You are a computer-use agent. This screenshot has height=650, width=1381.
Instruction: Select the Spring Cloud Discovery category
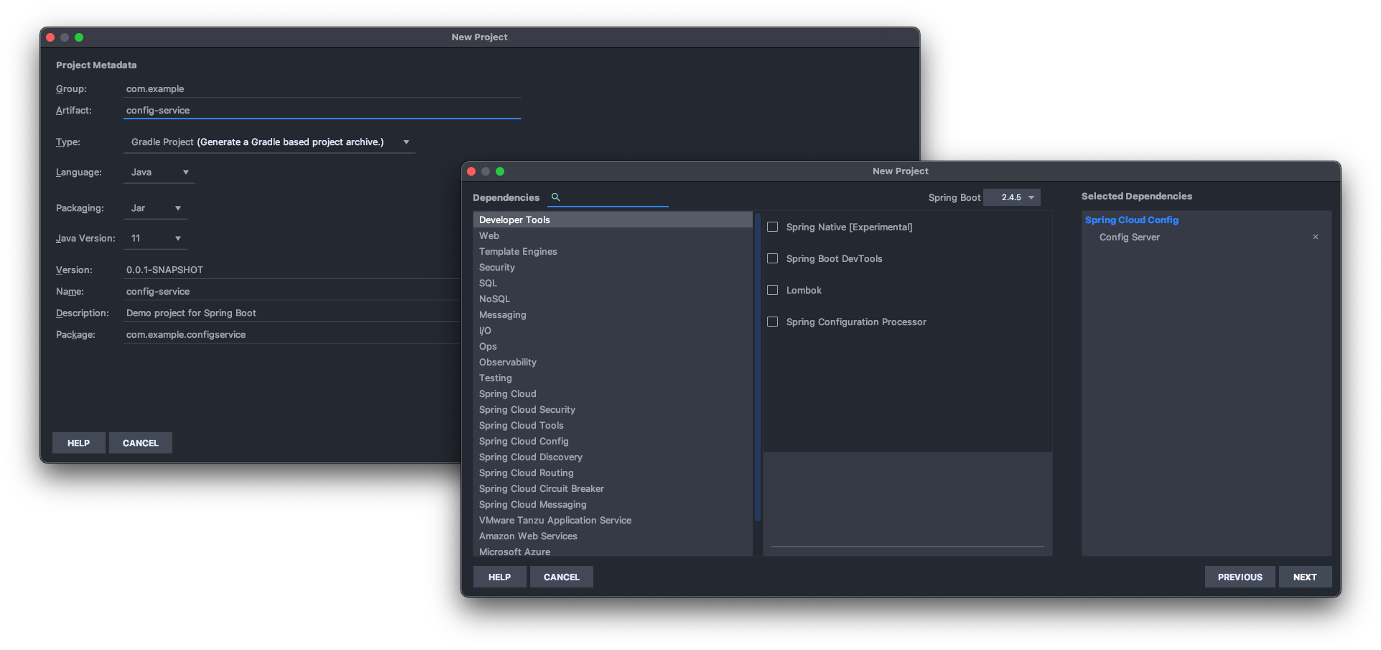click(613, 457)
